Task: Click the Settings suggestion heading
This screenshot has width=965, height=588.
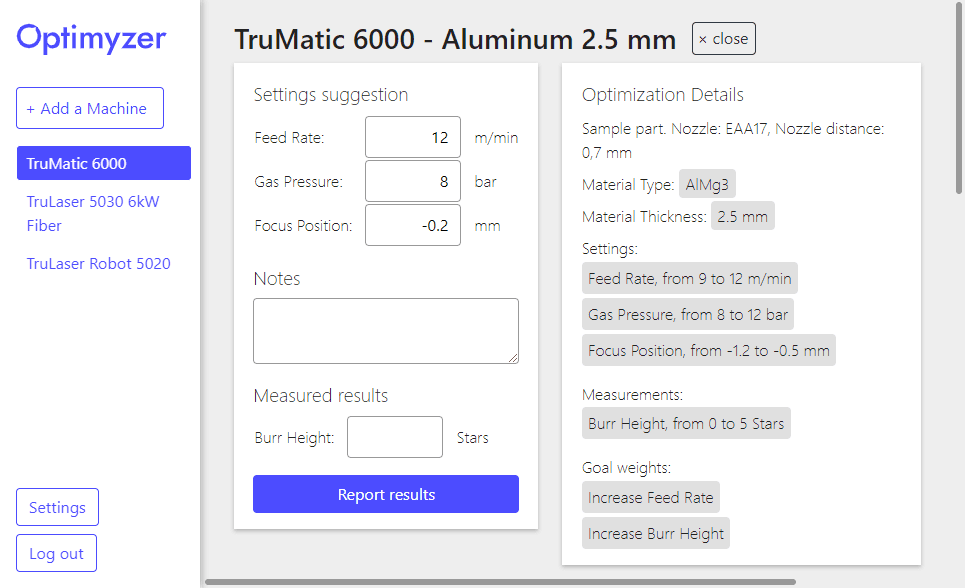Action: coord(331,95)
